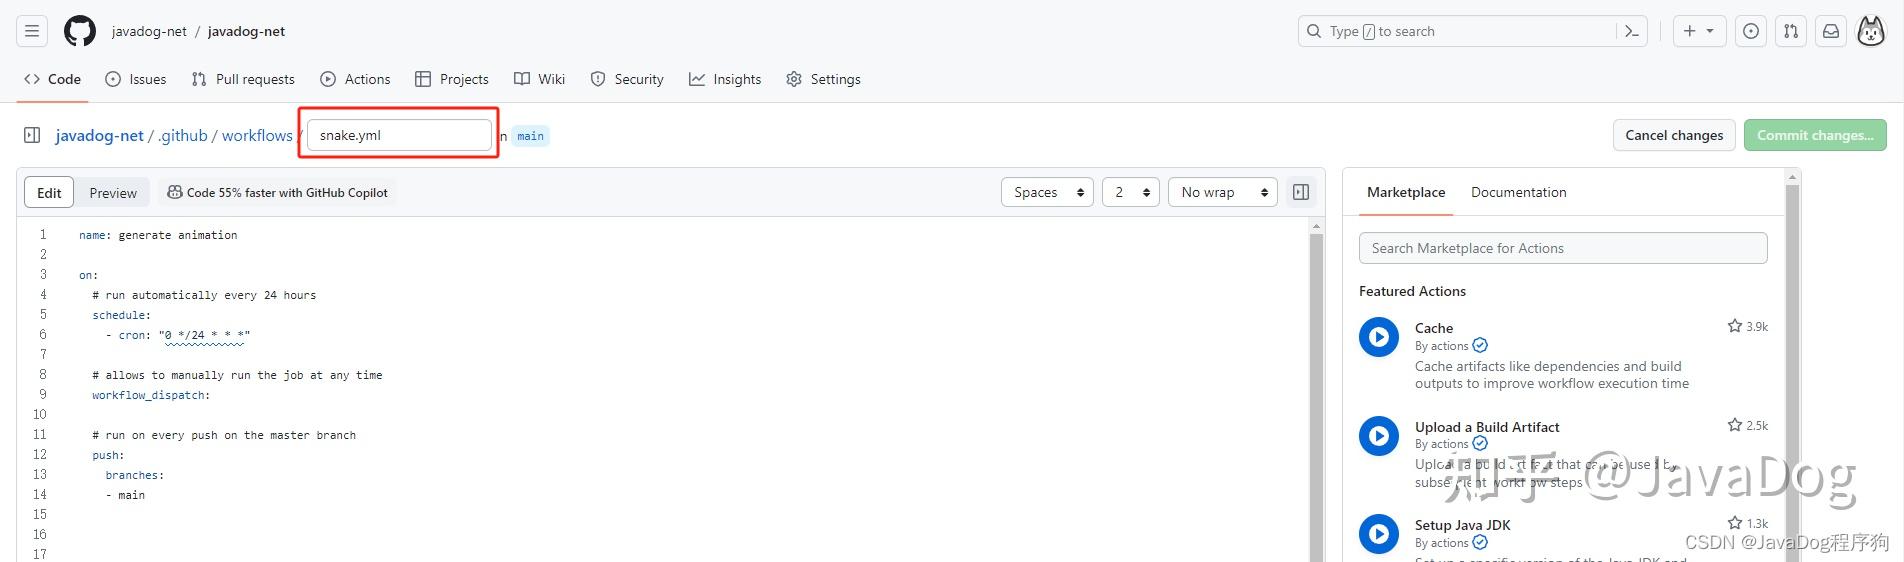
Task: Open the issues icon in header
Action: click(x=1751, y=31)
